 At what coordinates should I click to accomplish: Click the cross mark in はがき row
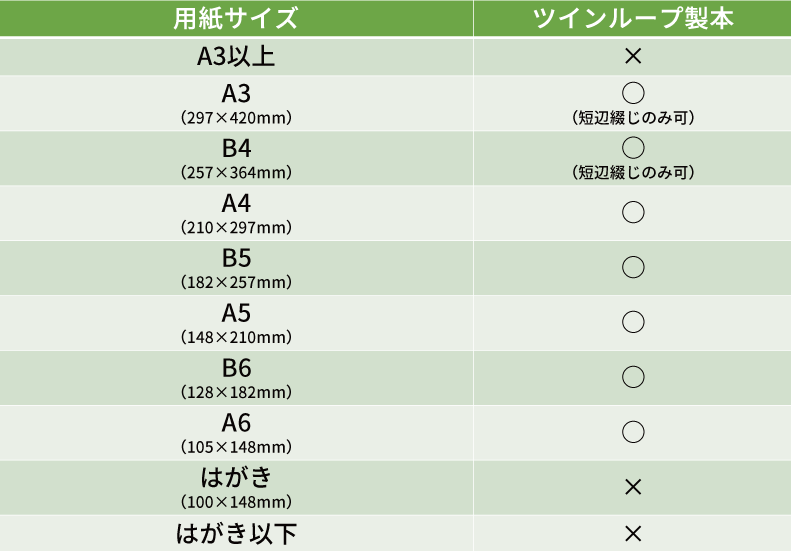point(632,487)
